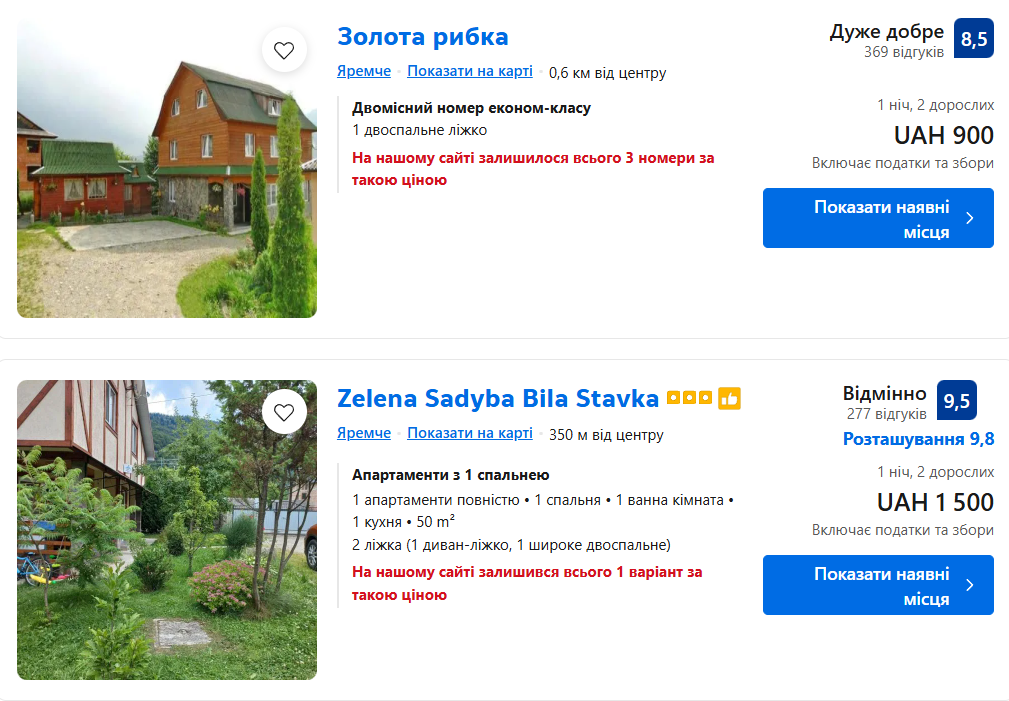1009x701 pixels.
Task: Show Золота рибка on the map
Action: tap(470, 71)
